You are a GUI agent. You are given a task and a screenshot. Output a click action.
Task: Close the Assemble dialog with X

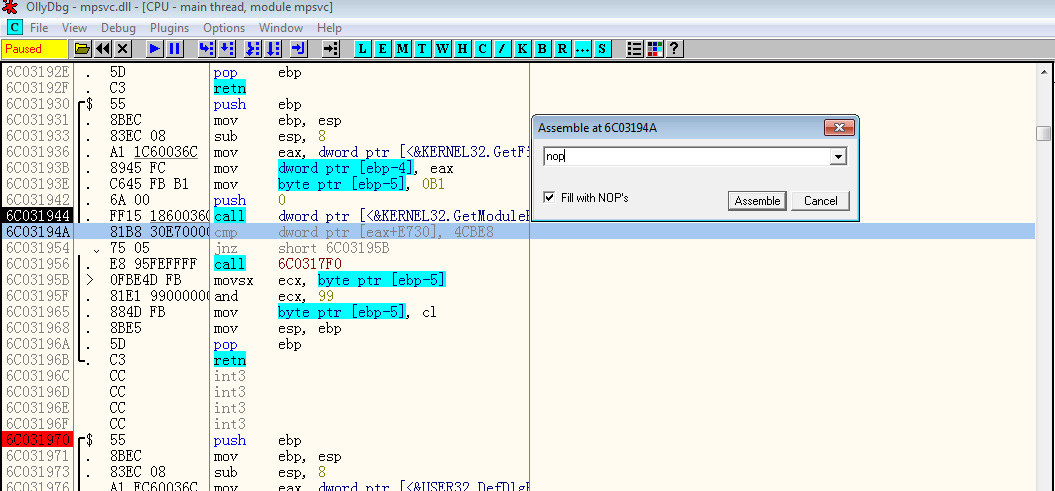[837, 128]
